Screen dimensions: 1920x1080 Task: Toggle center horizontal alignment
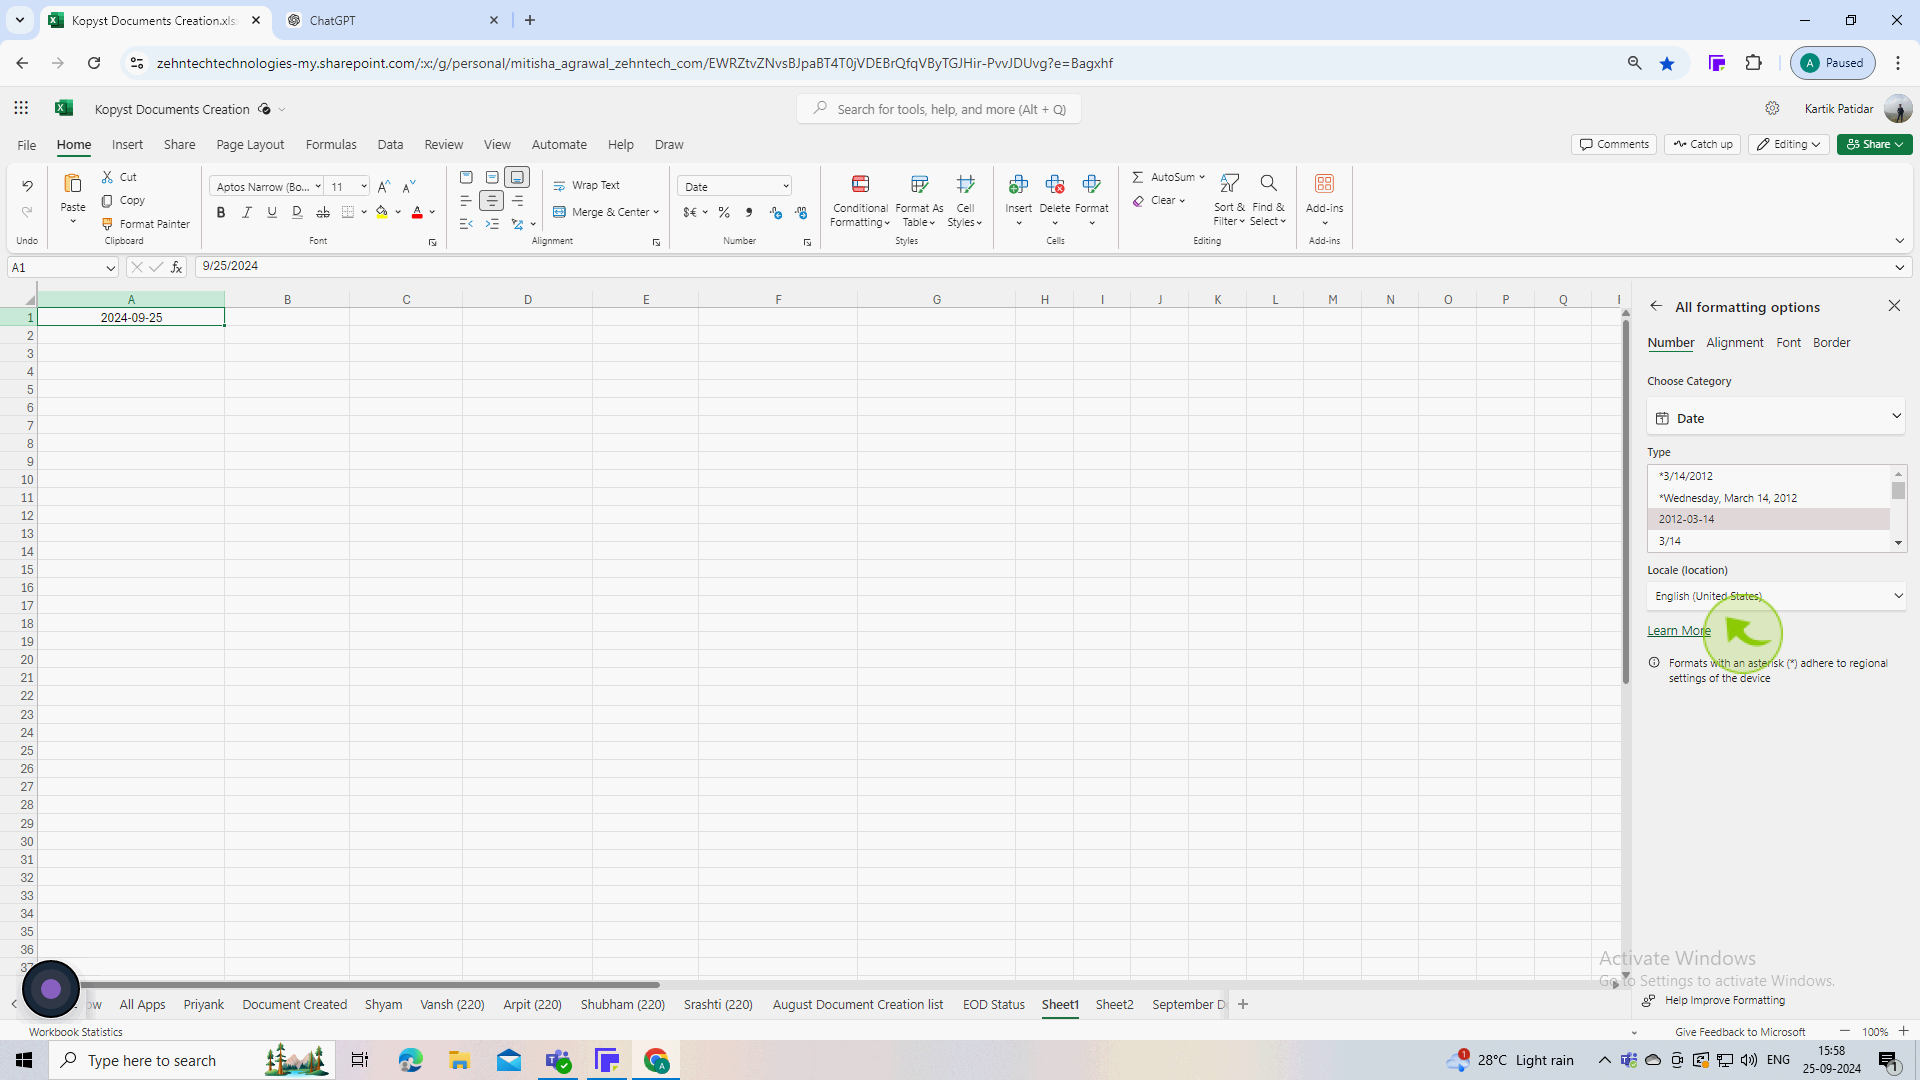click(492, 201)
